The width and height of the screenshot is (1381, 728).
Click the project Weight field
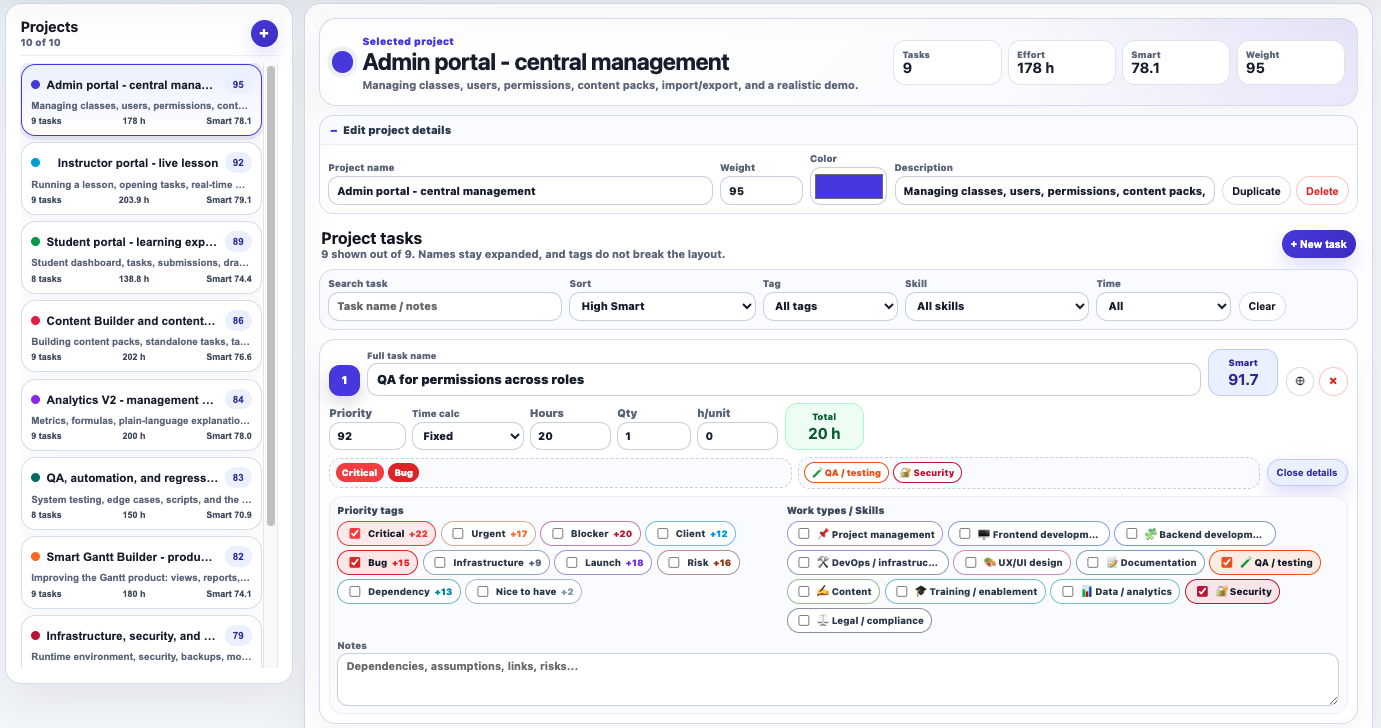click(761, 191)
